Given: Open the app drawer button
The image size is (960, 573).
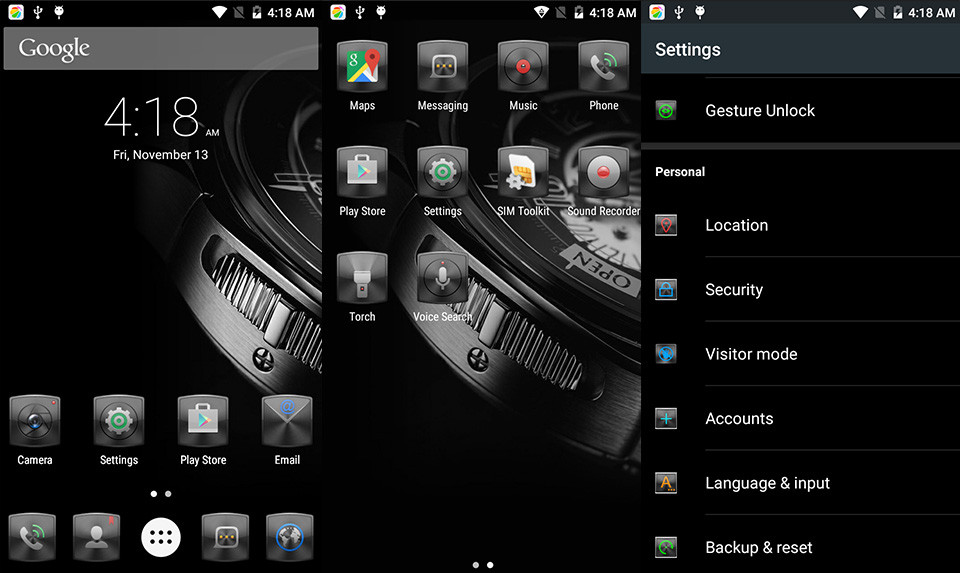Looking at the screenshot, I should (161, 537).
